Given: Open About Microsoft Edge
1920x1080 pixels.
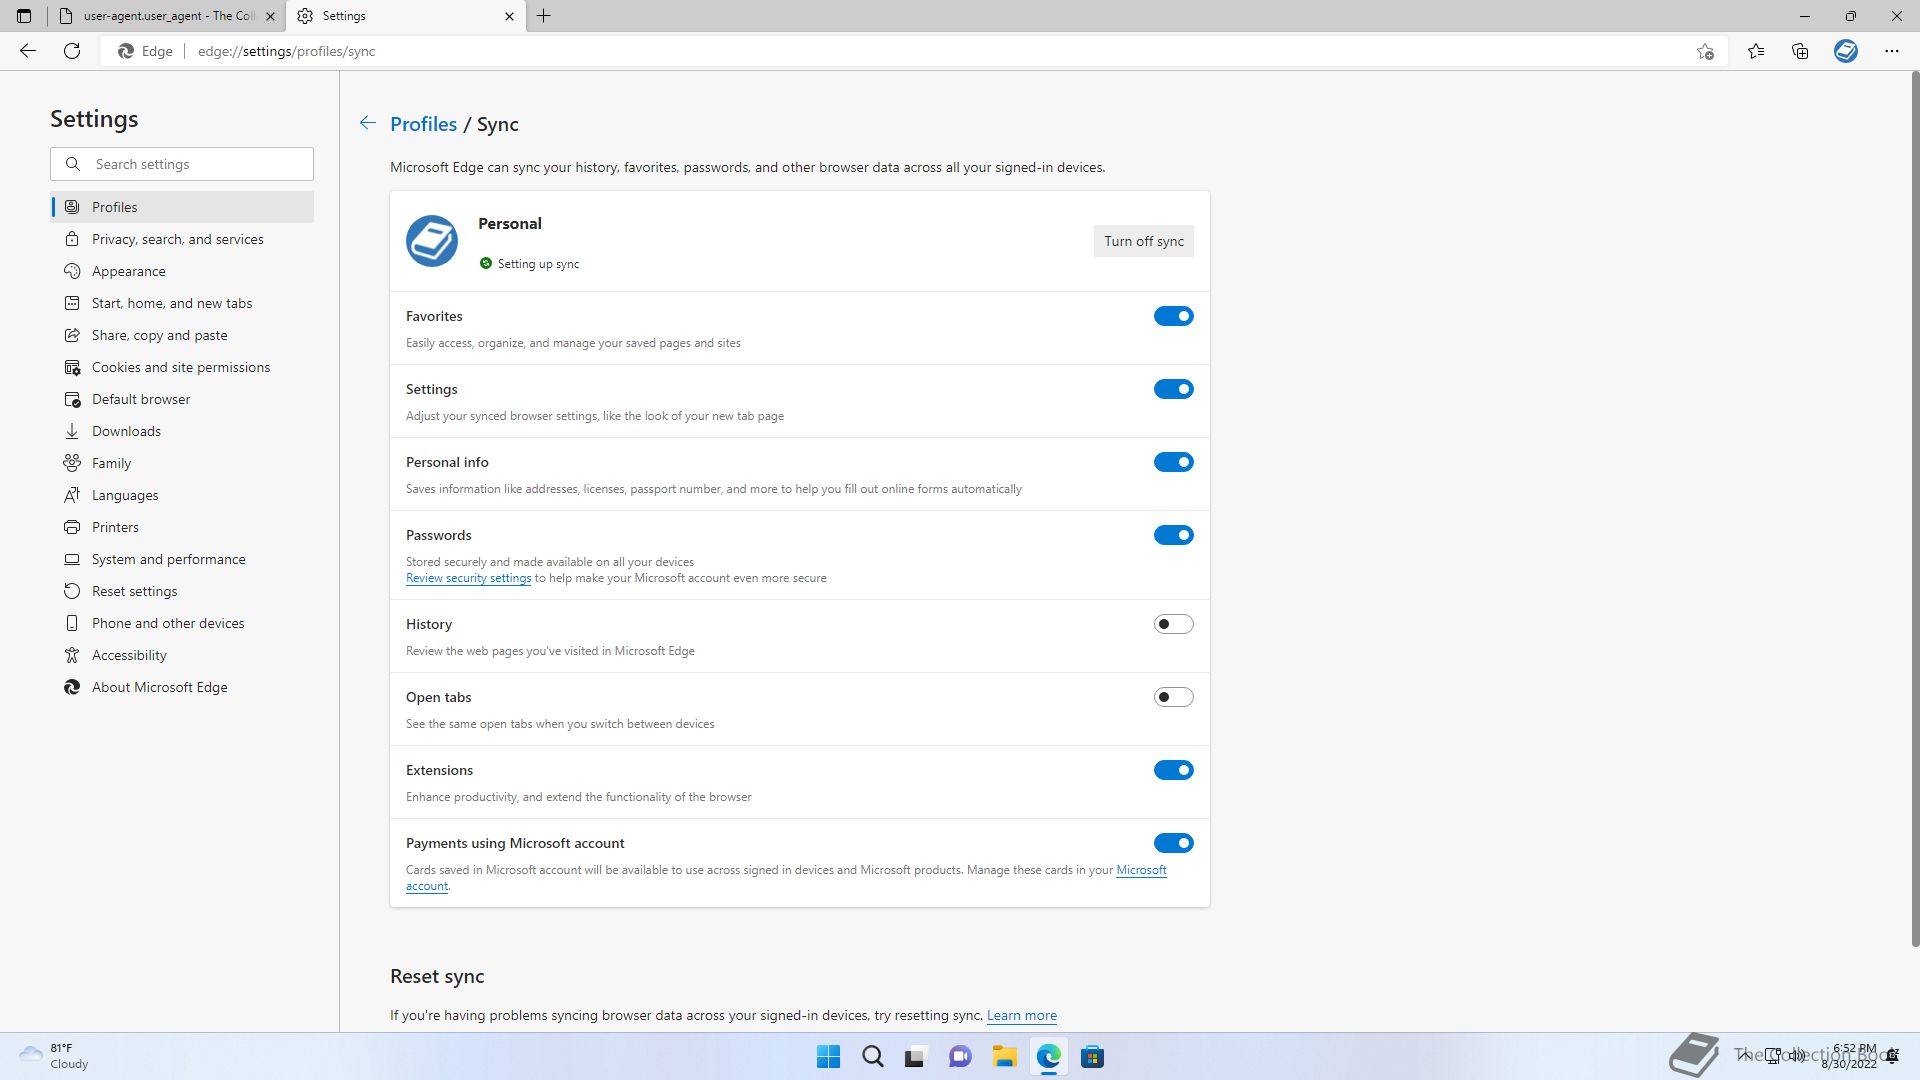Looking at the screenshot, I should pos(182,687).
